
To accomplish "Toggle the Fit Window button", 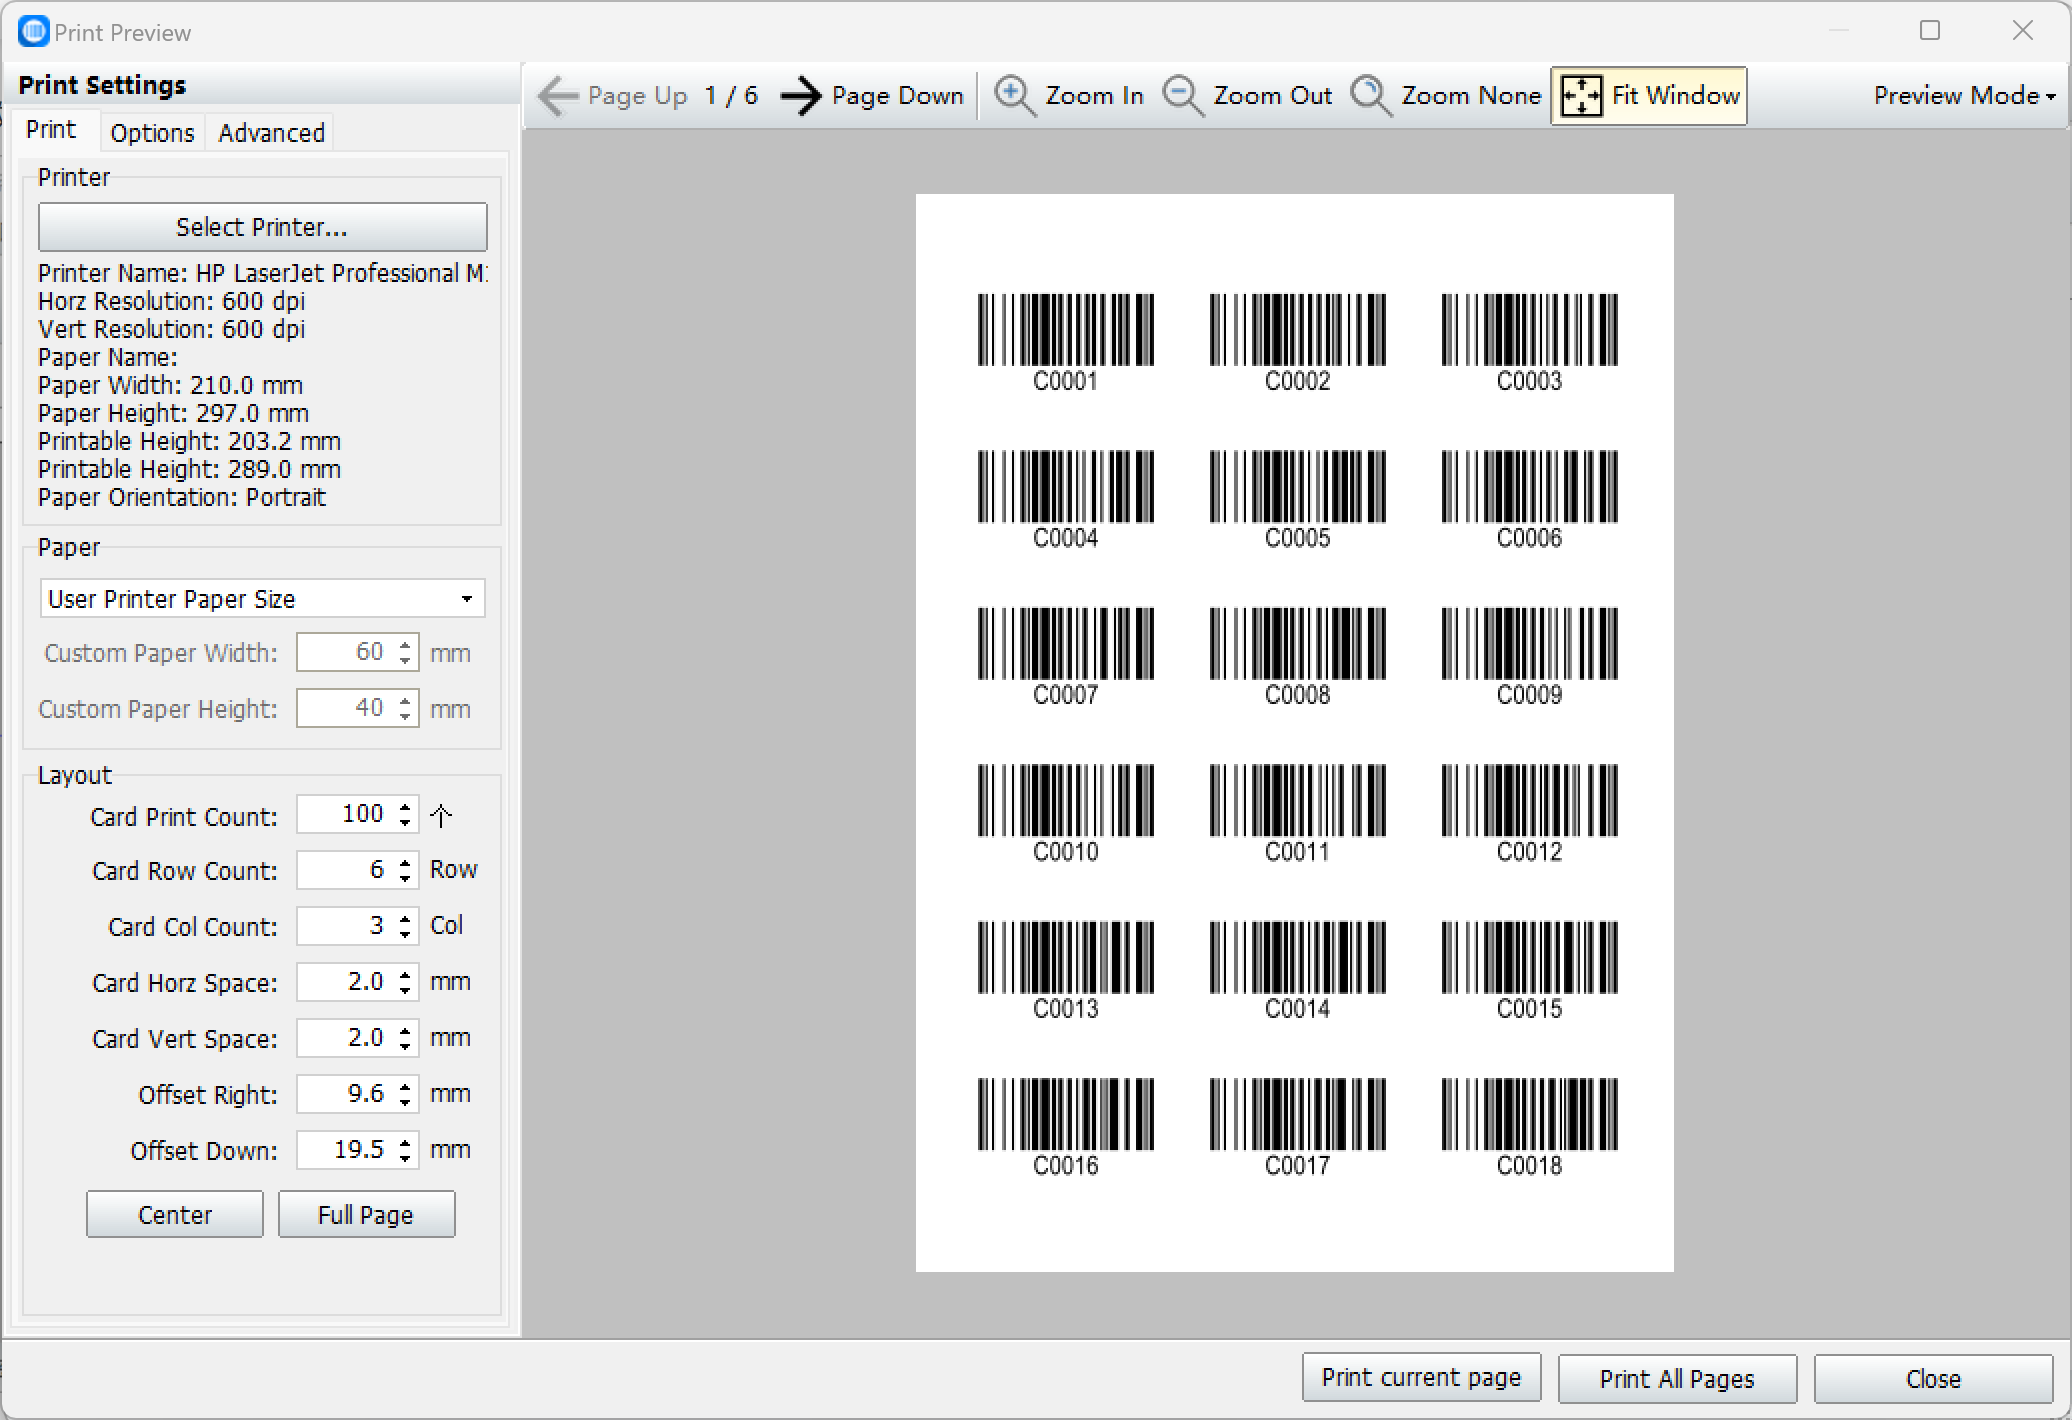I will (x=1649, y=96).
